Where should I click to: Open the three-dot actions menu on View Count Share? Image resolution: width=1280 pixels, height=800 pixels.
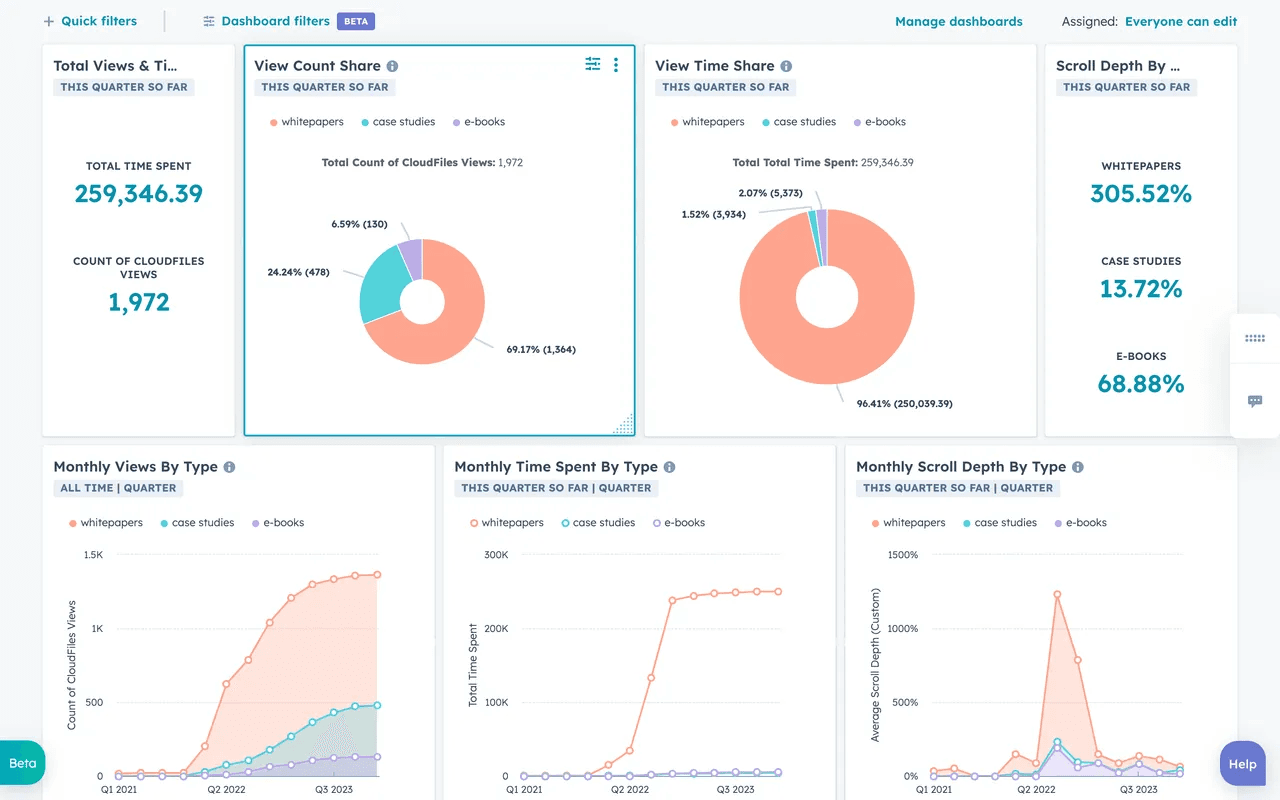(616, 64)
